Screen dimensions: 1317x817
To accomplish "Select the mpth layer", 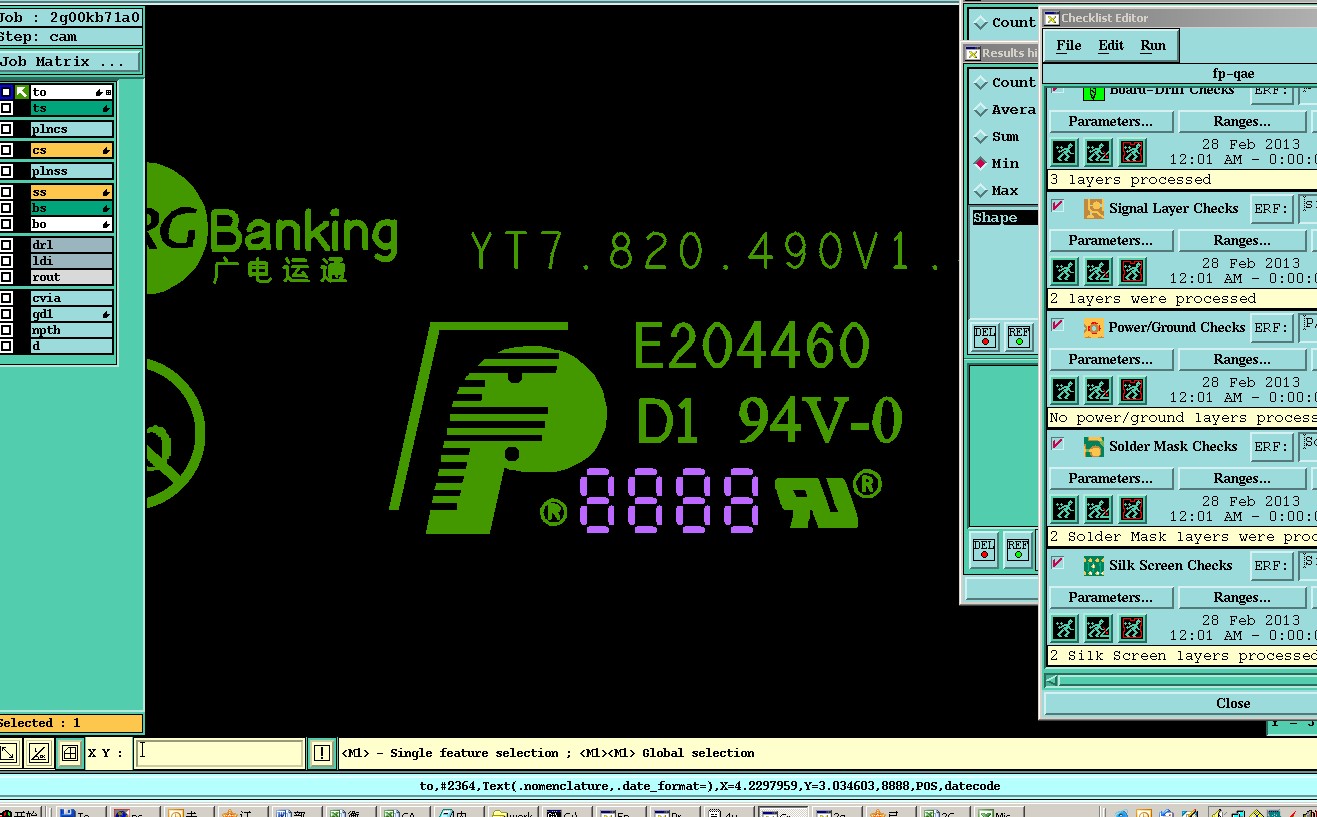I will pyautogui.click(x=71, y=330).
